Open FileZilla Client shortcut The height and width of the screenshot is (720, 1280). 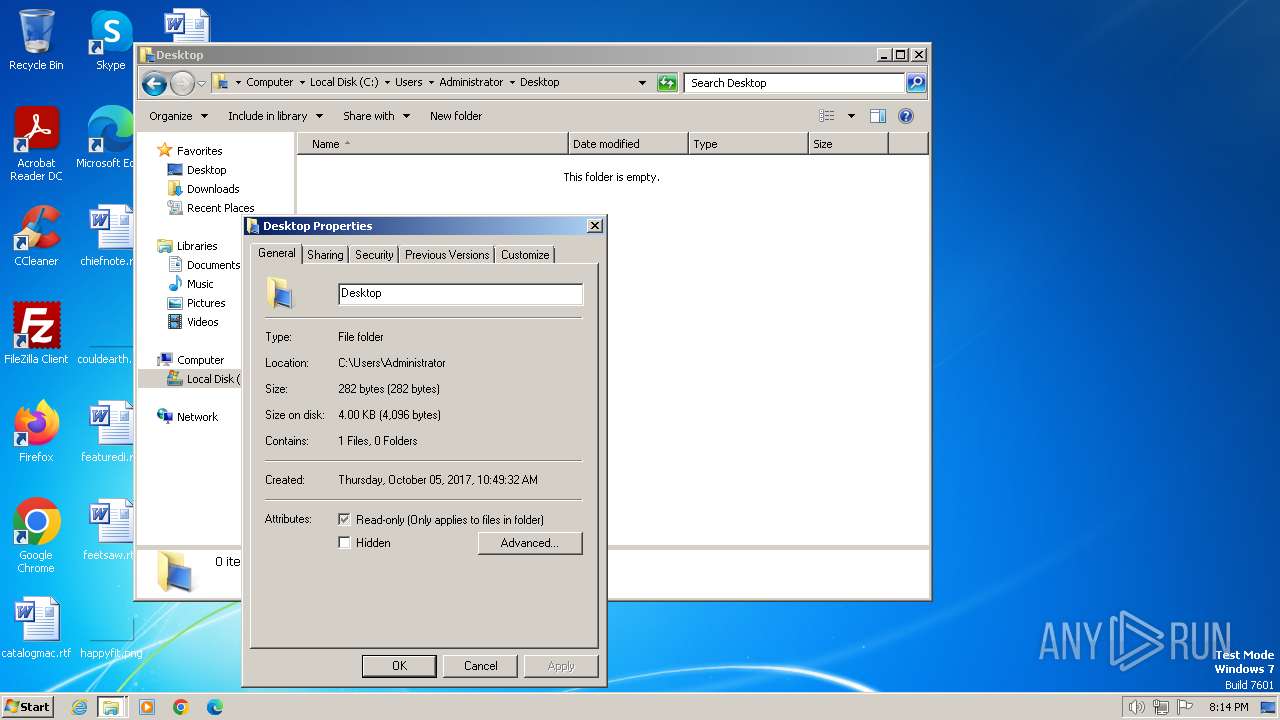36,334
